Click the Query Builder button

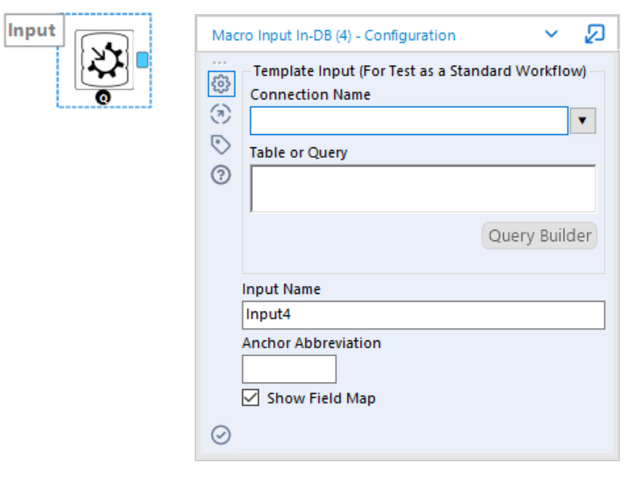(x=540, y=237)
